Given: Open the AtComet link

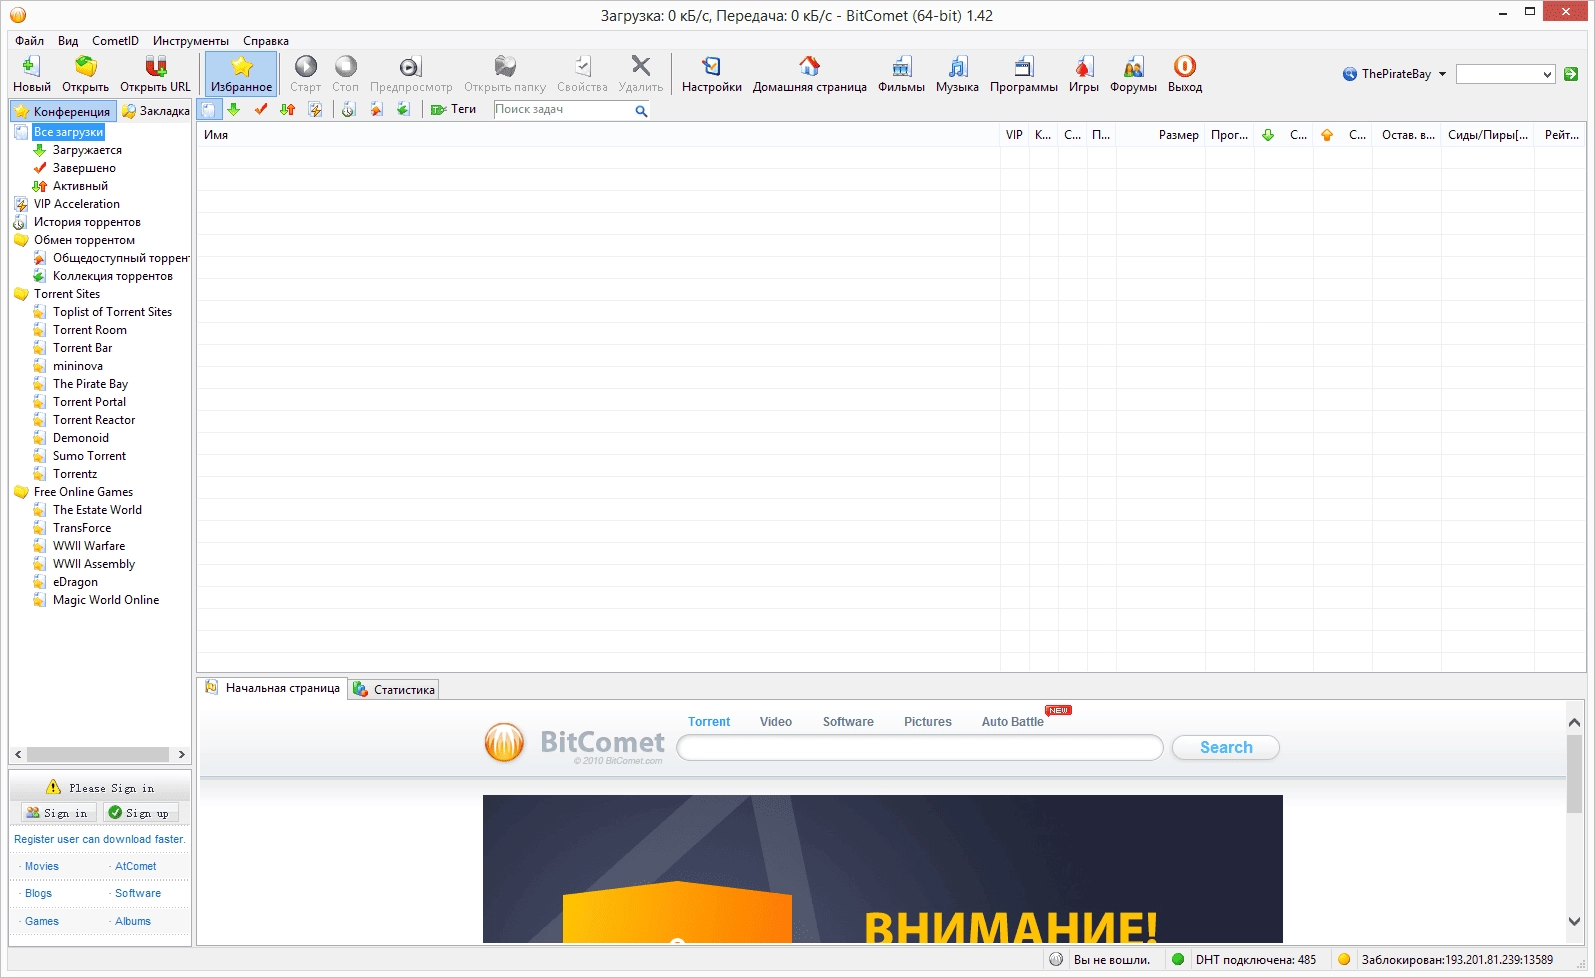Looking at the screenshot, I should (136, 866).
